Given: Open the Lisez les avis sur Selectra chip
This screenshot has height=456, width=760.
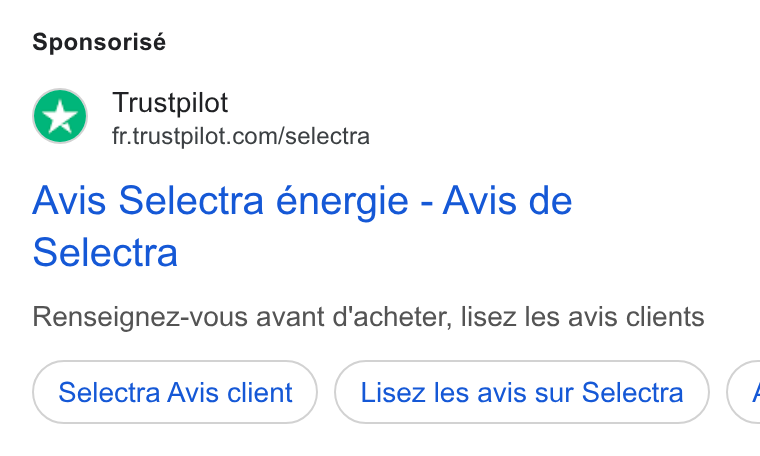Looking at the screenshot, I should (x=522, y=392).
